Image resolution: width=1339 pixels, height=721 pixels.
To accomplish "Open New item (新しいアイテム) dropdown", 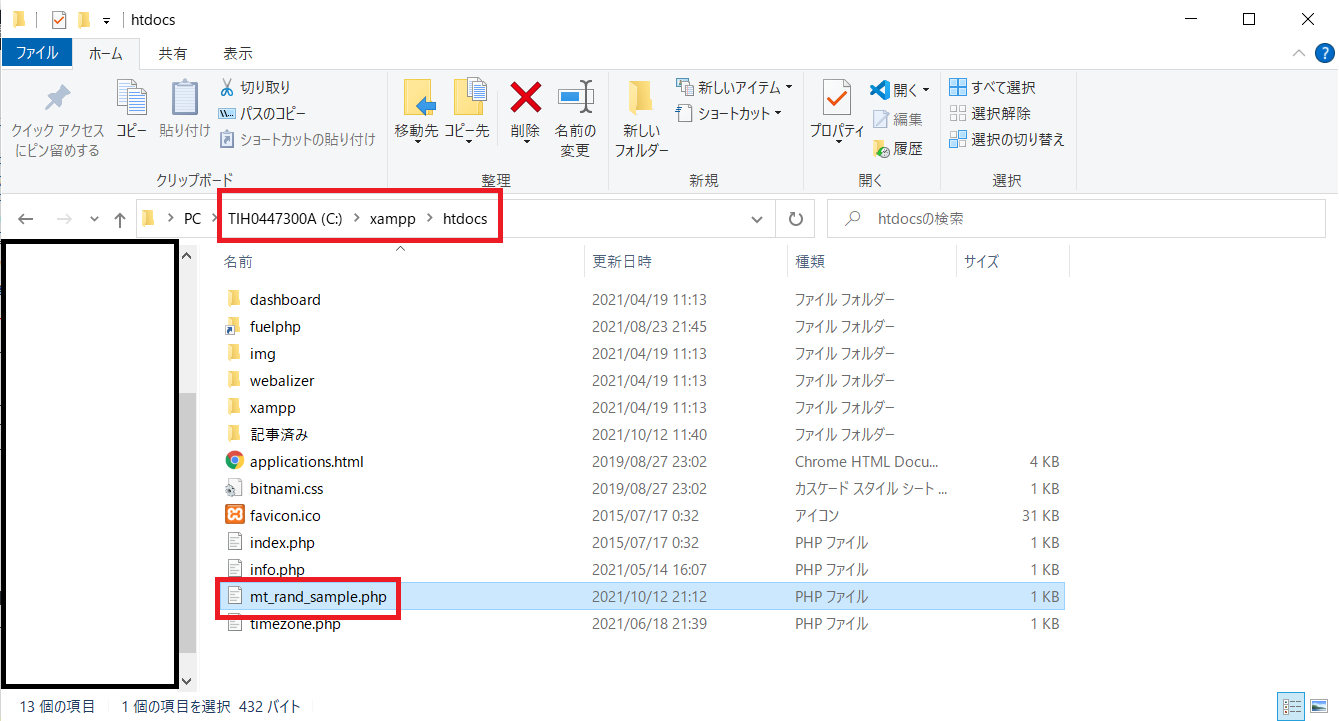I will [734, 88].
